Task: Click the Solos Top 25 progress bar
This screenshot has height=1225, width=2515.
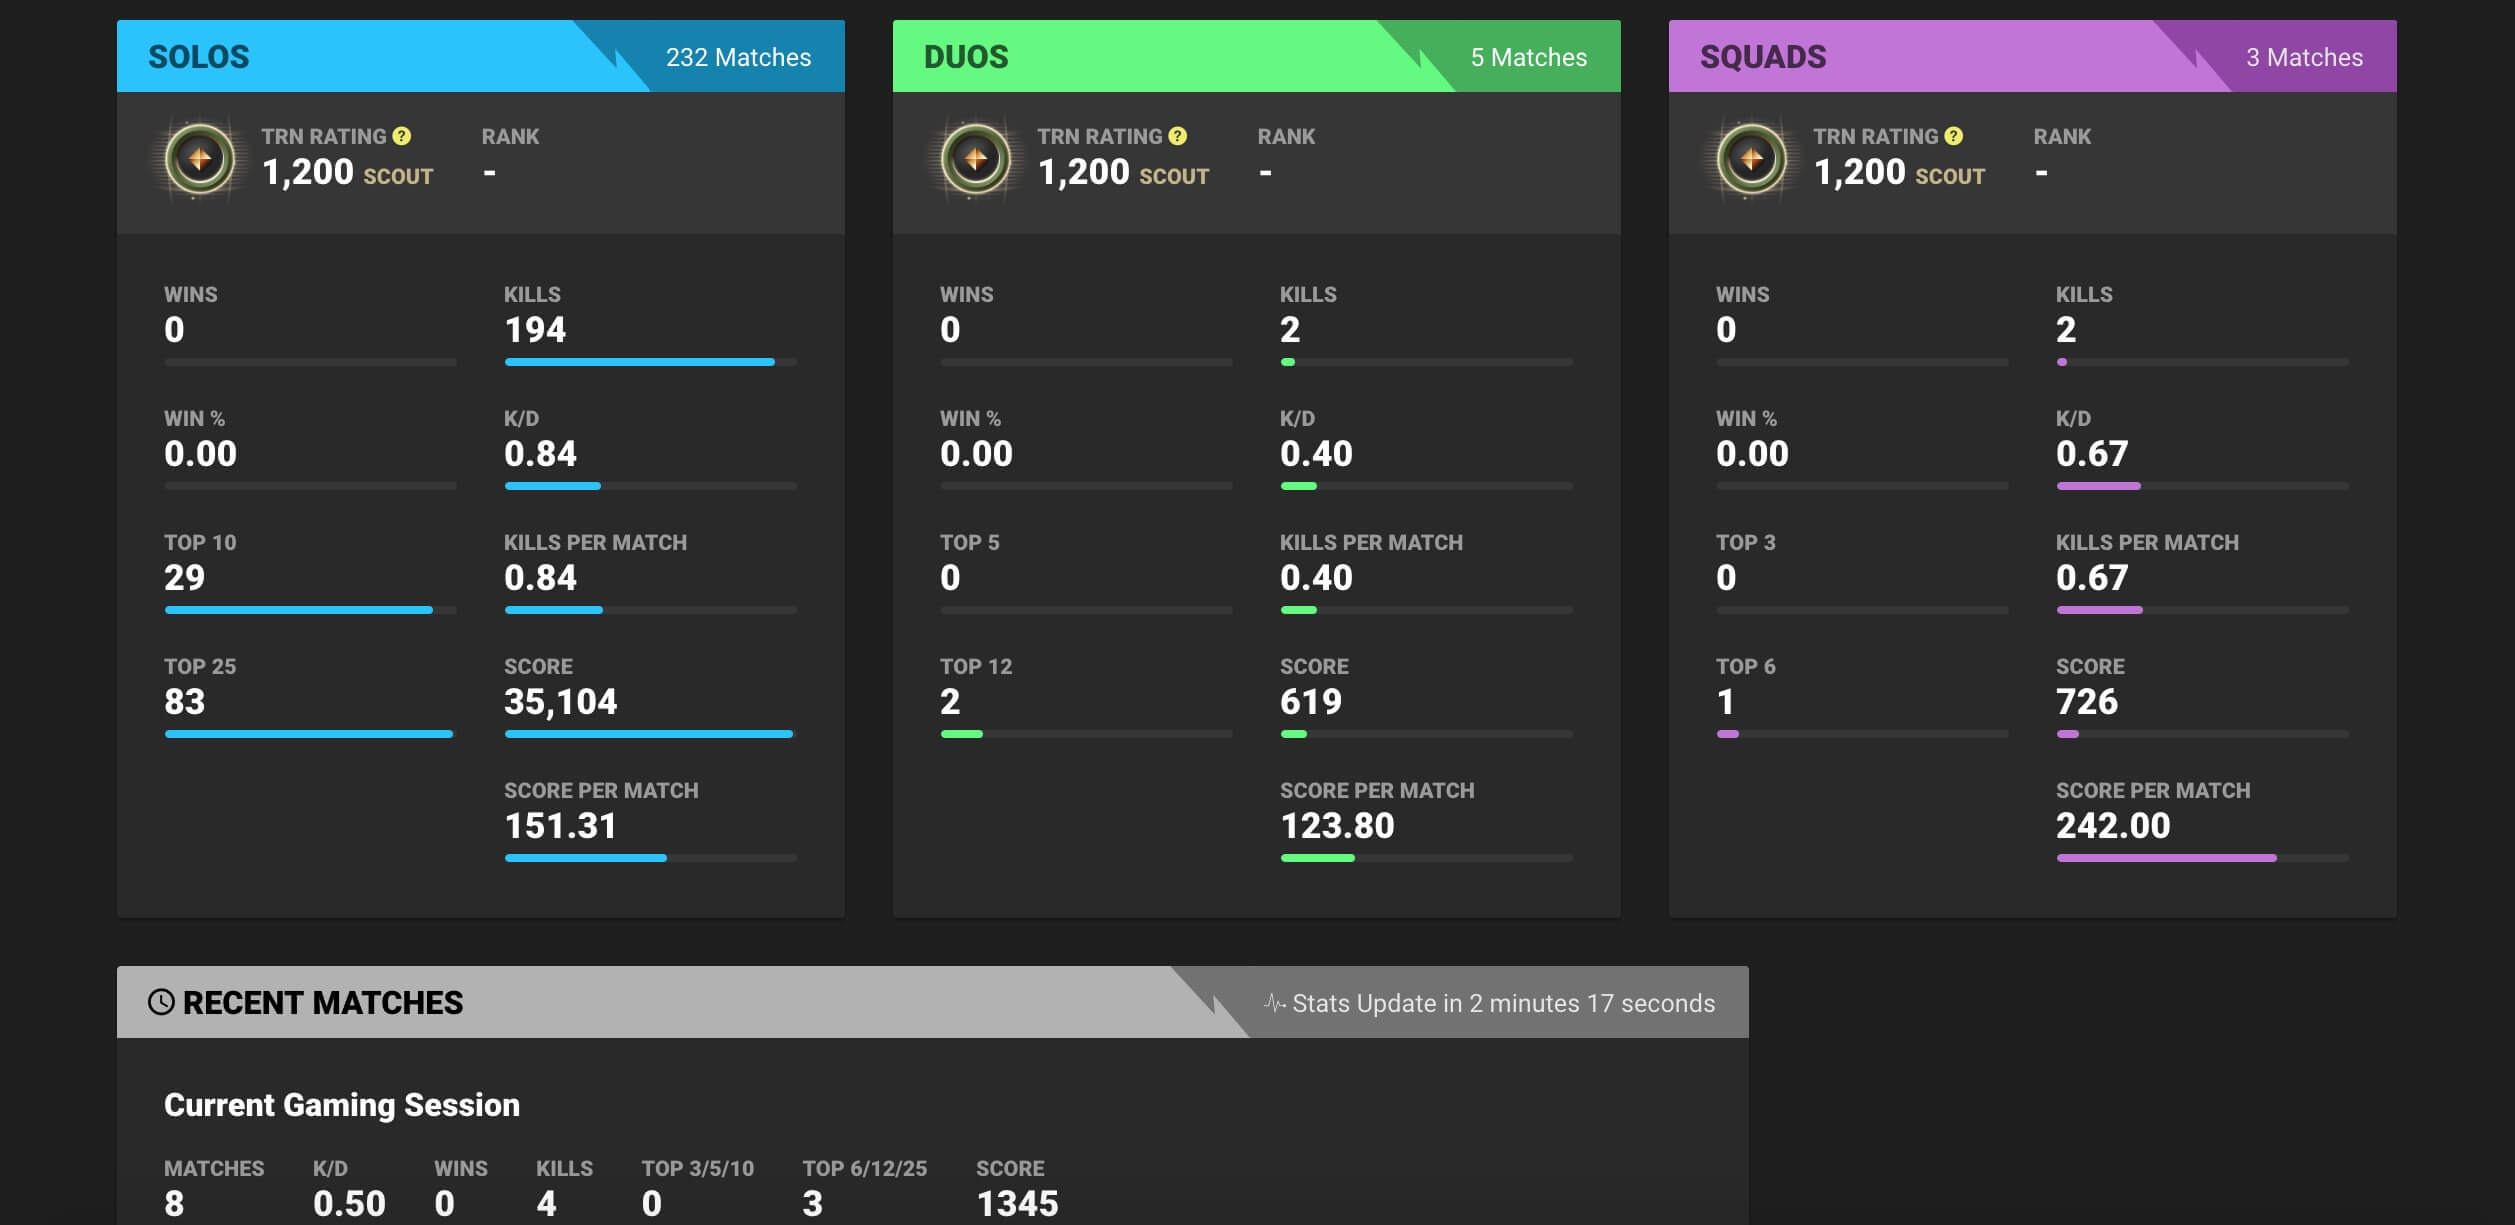Action: pos(310,734)
